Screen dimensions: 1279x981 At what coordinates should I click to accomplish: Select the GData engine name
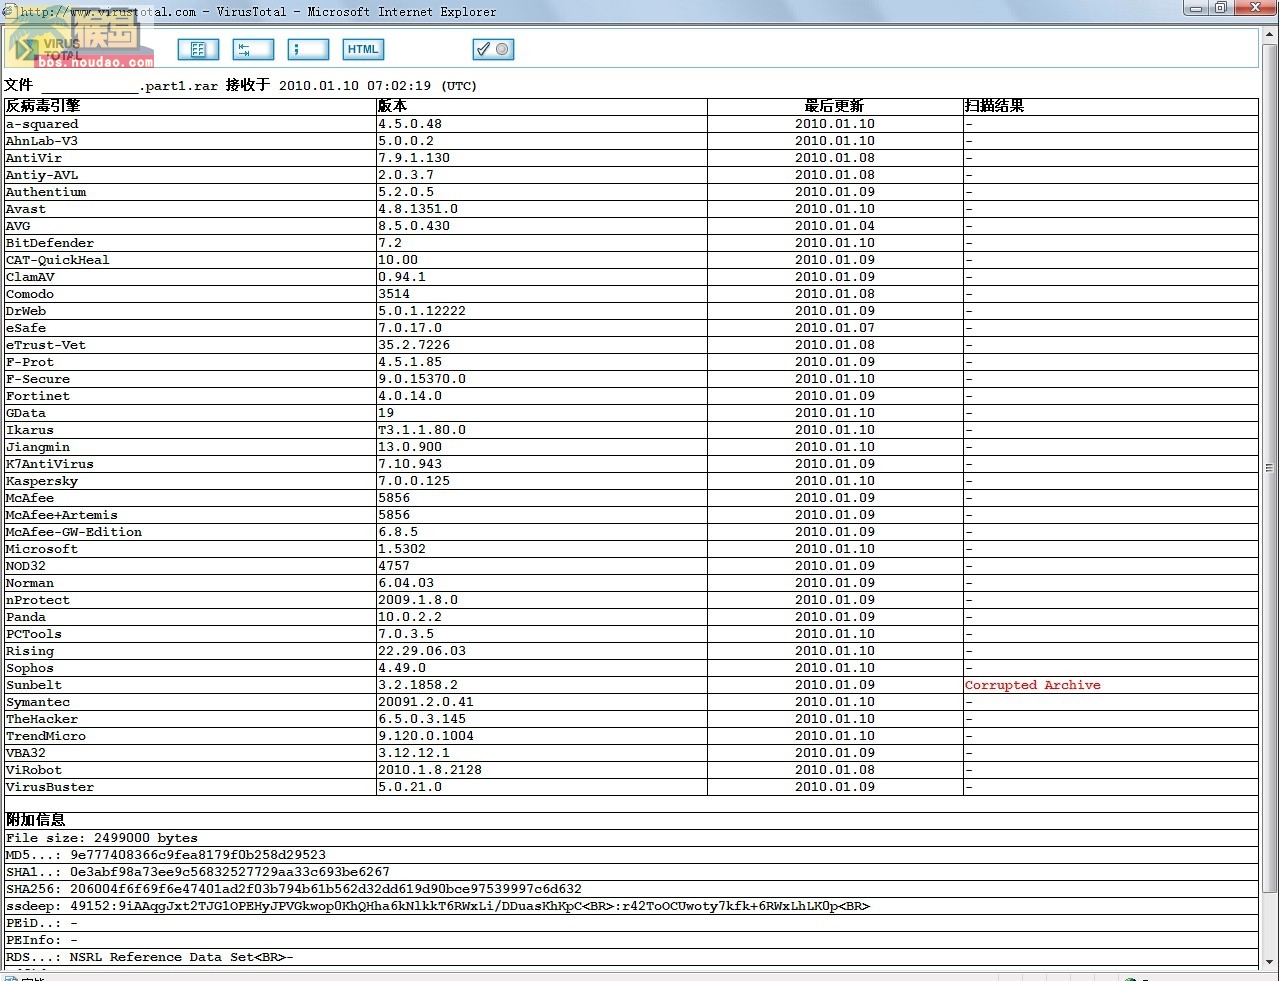point(26,413)
